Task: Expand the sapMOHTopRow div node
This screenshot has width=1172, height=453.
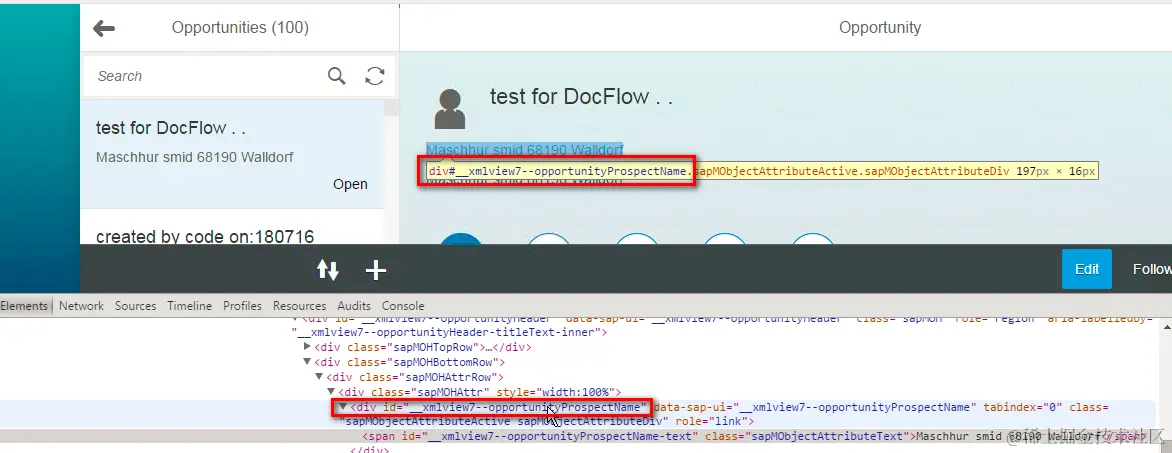Action: pos(307,347)
